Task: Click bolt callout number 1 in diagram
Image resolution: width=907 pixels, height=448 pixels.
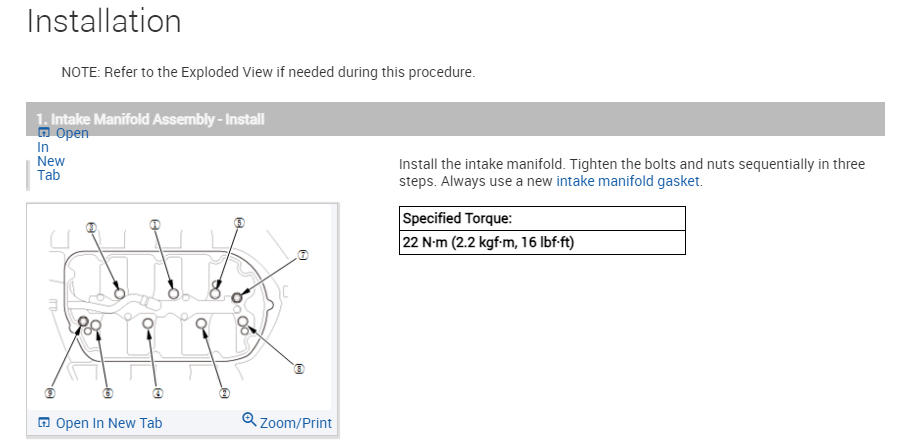Action: click(155, 224)
